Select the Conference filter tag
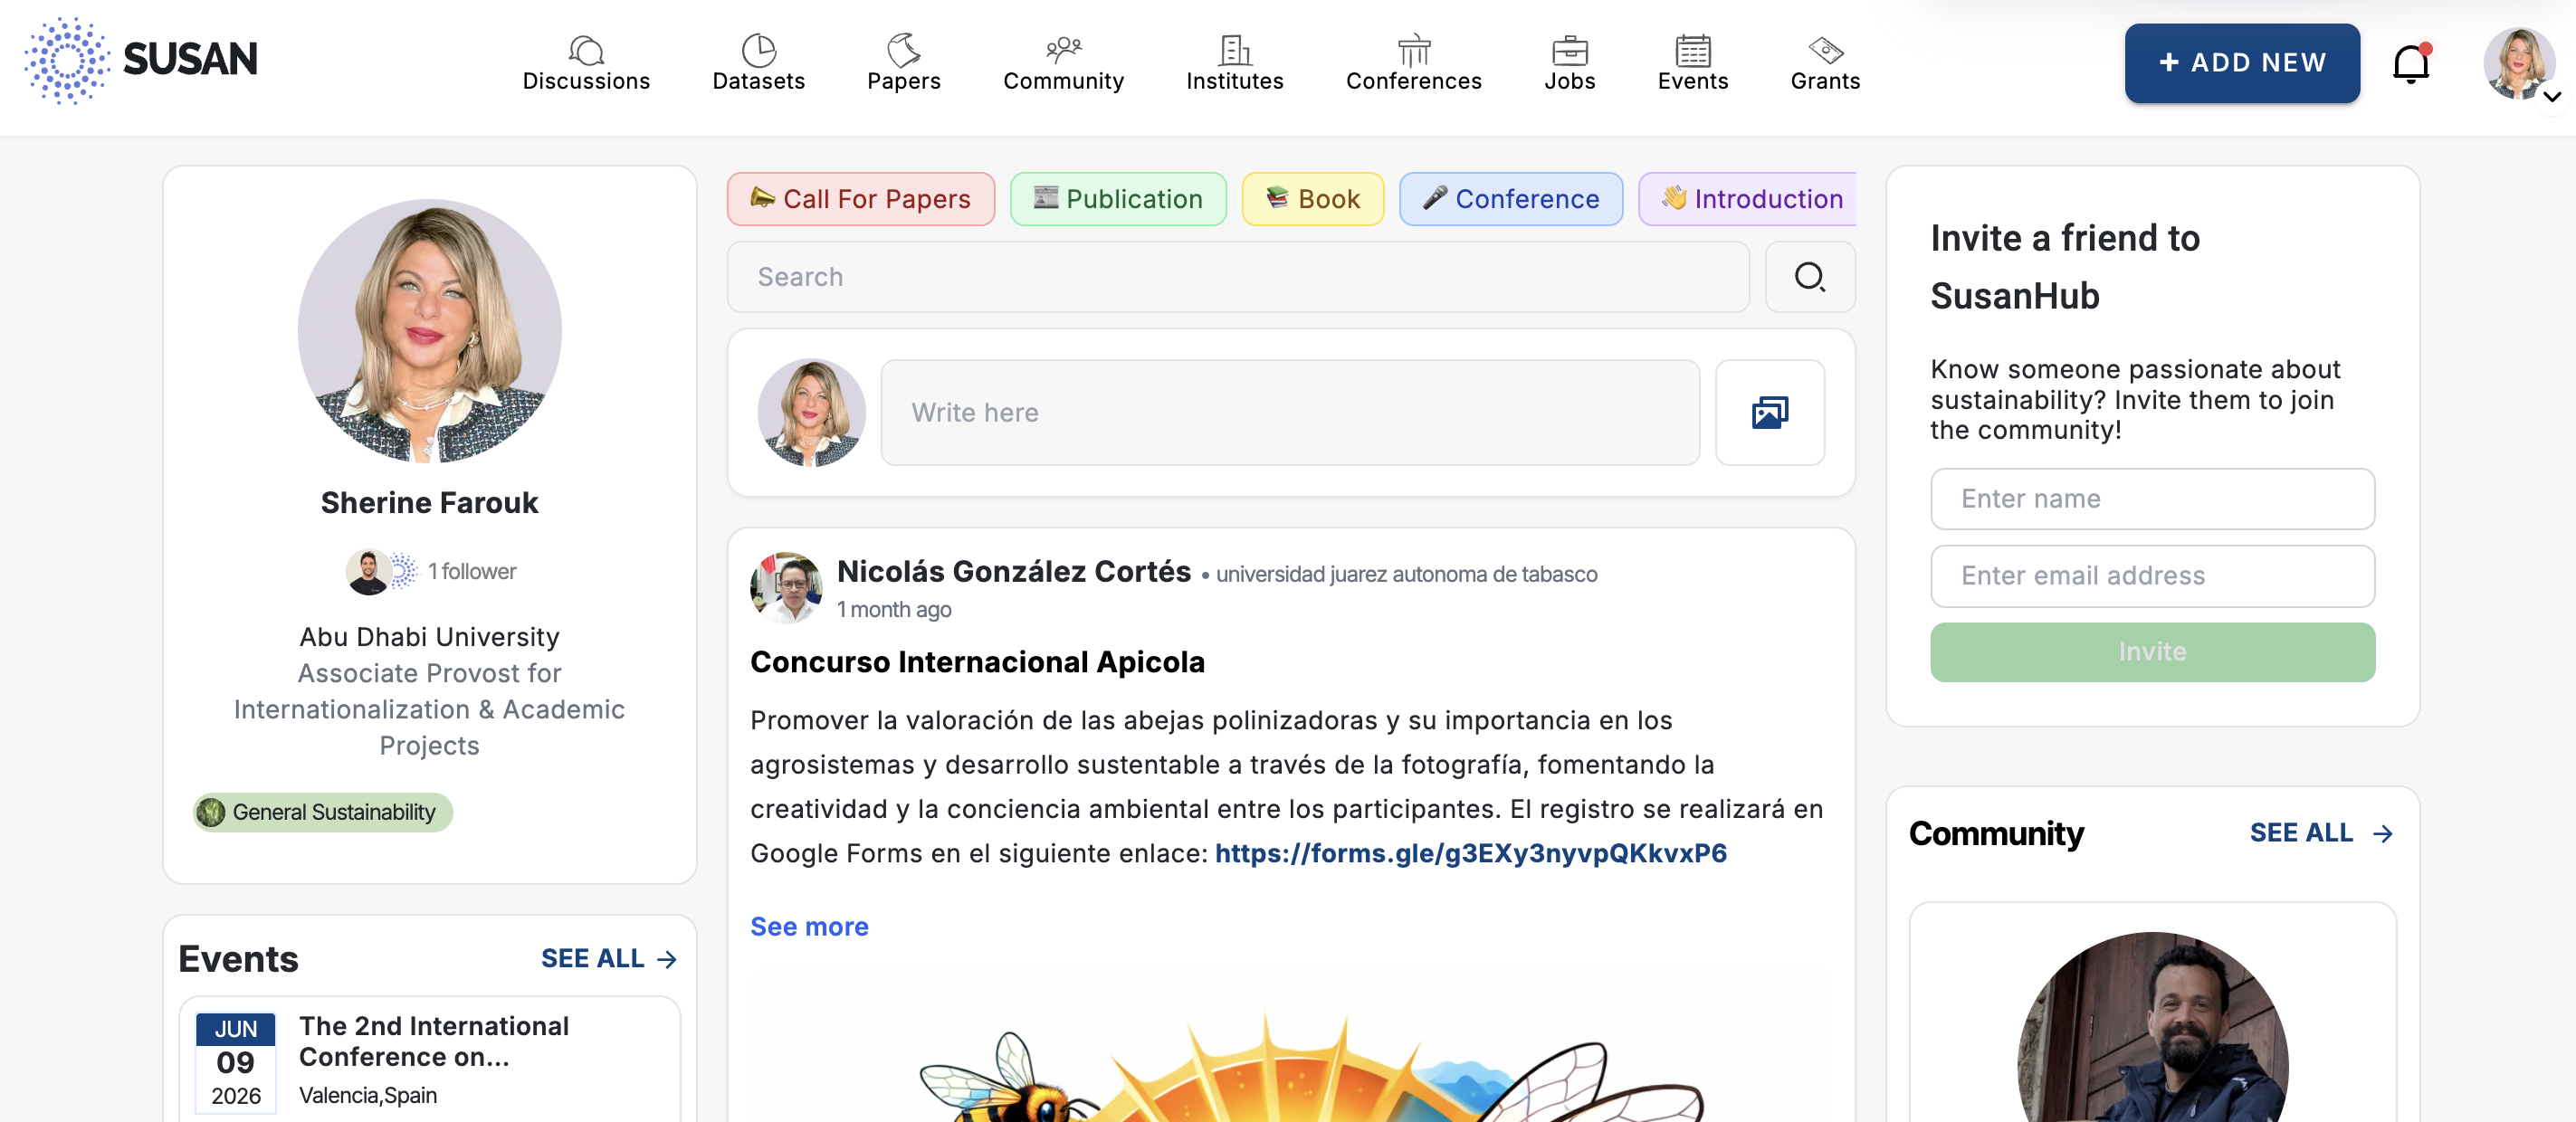The image size is (2576, 1122). coord(1510,199)
